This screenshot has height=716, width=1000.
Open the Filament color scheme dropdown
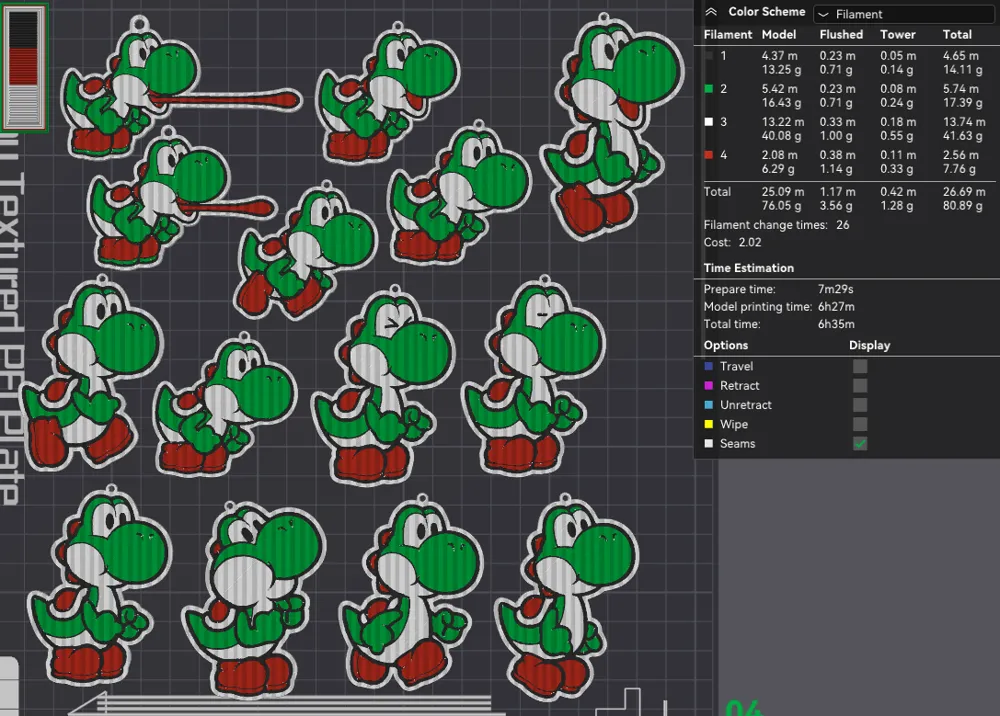coord(902,14)
